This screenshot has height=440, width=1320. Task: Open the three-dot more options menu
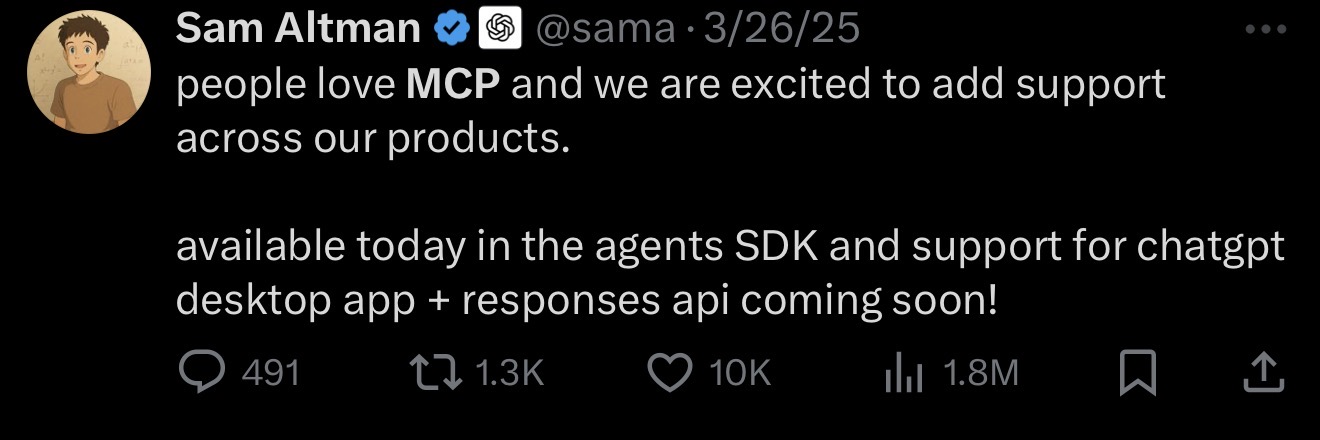[1265, 29]
